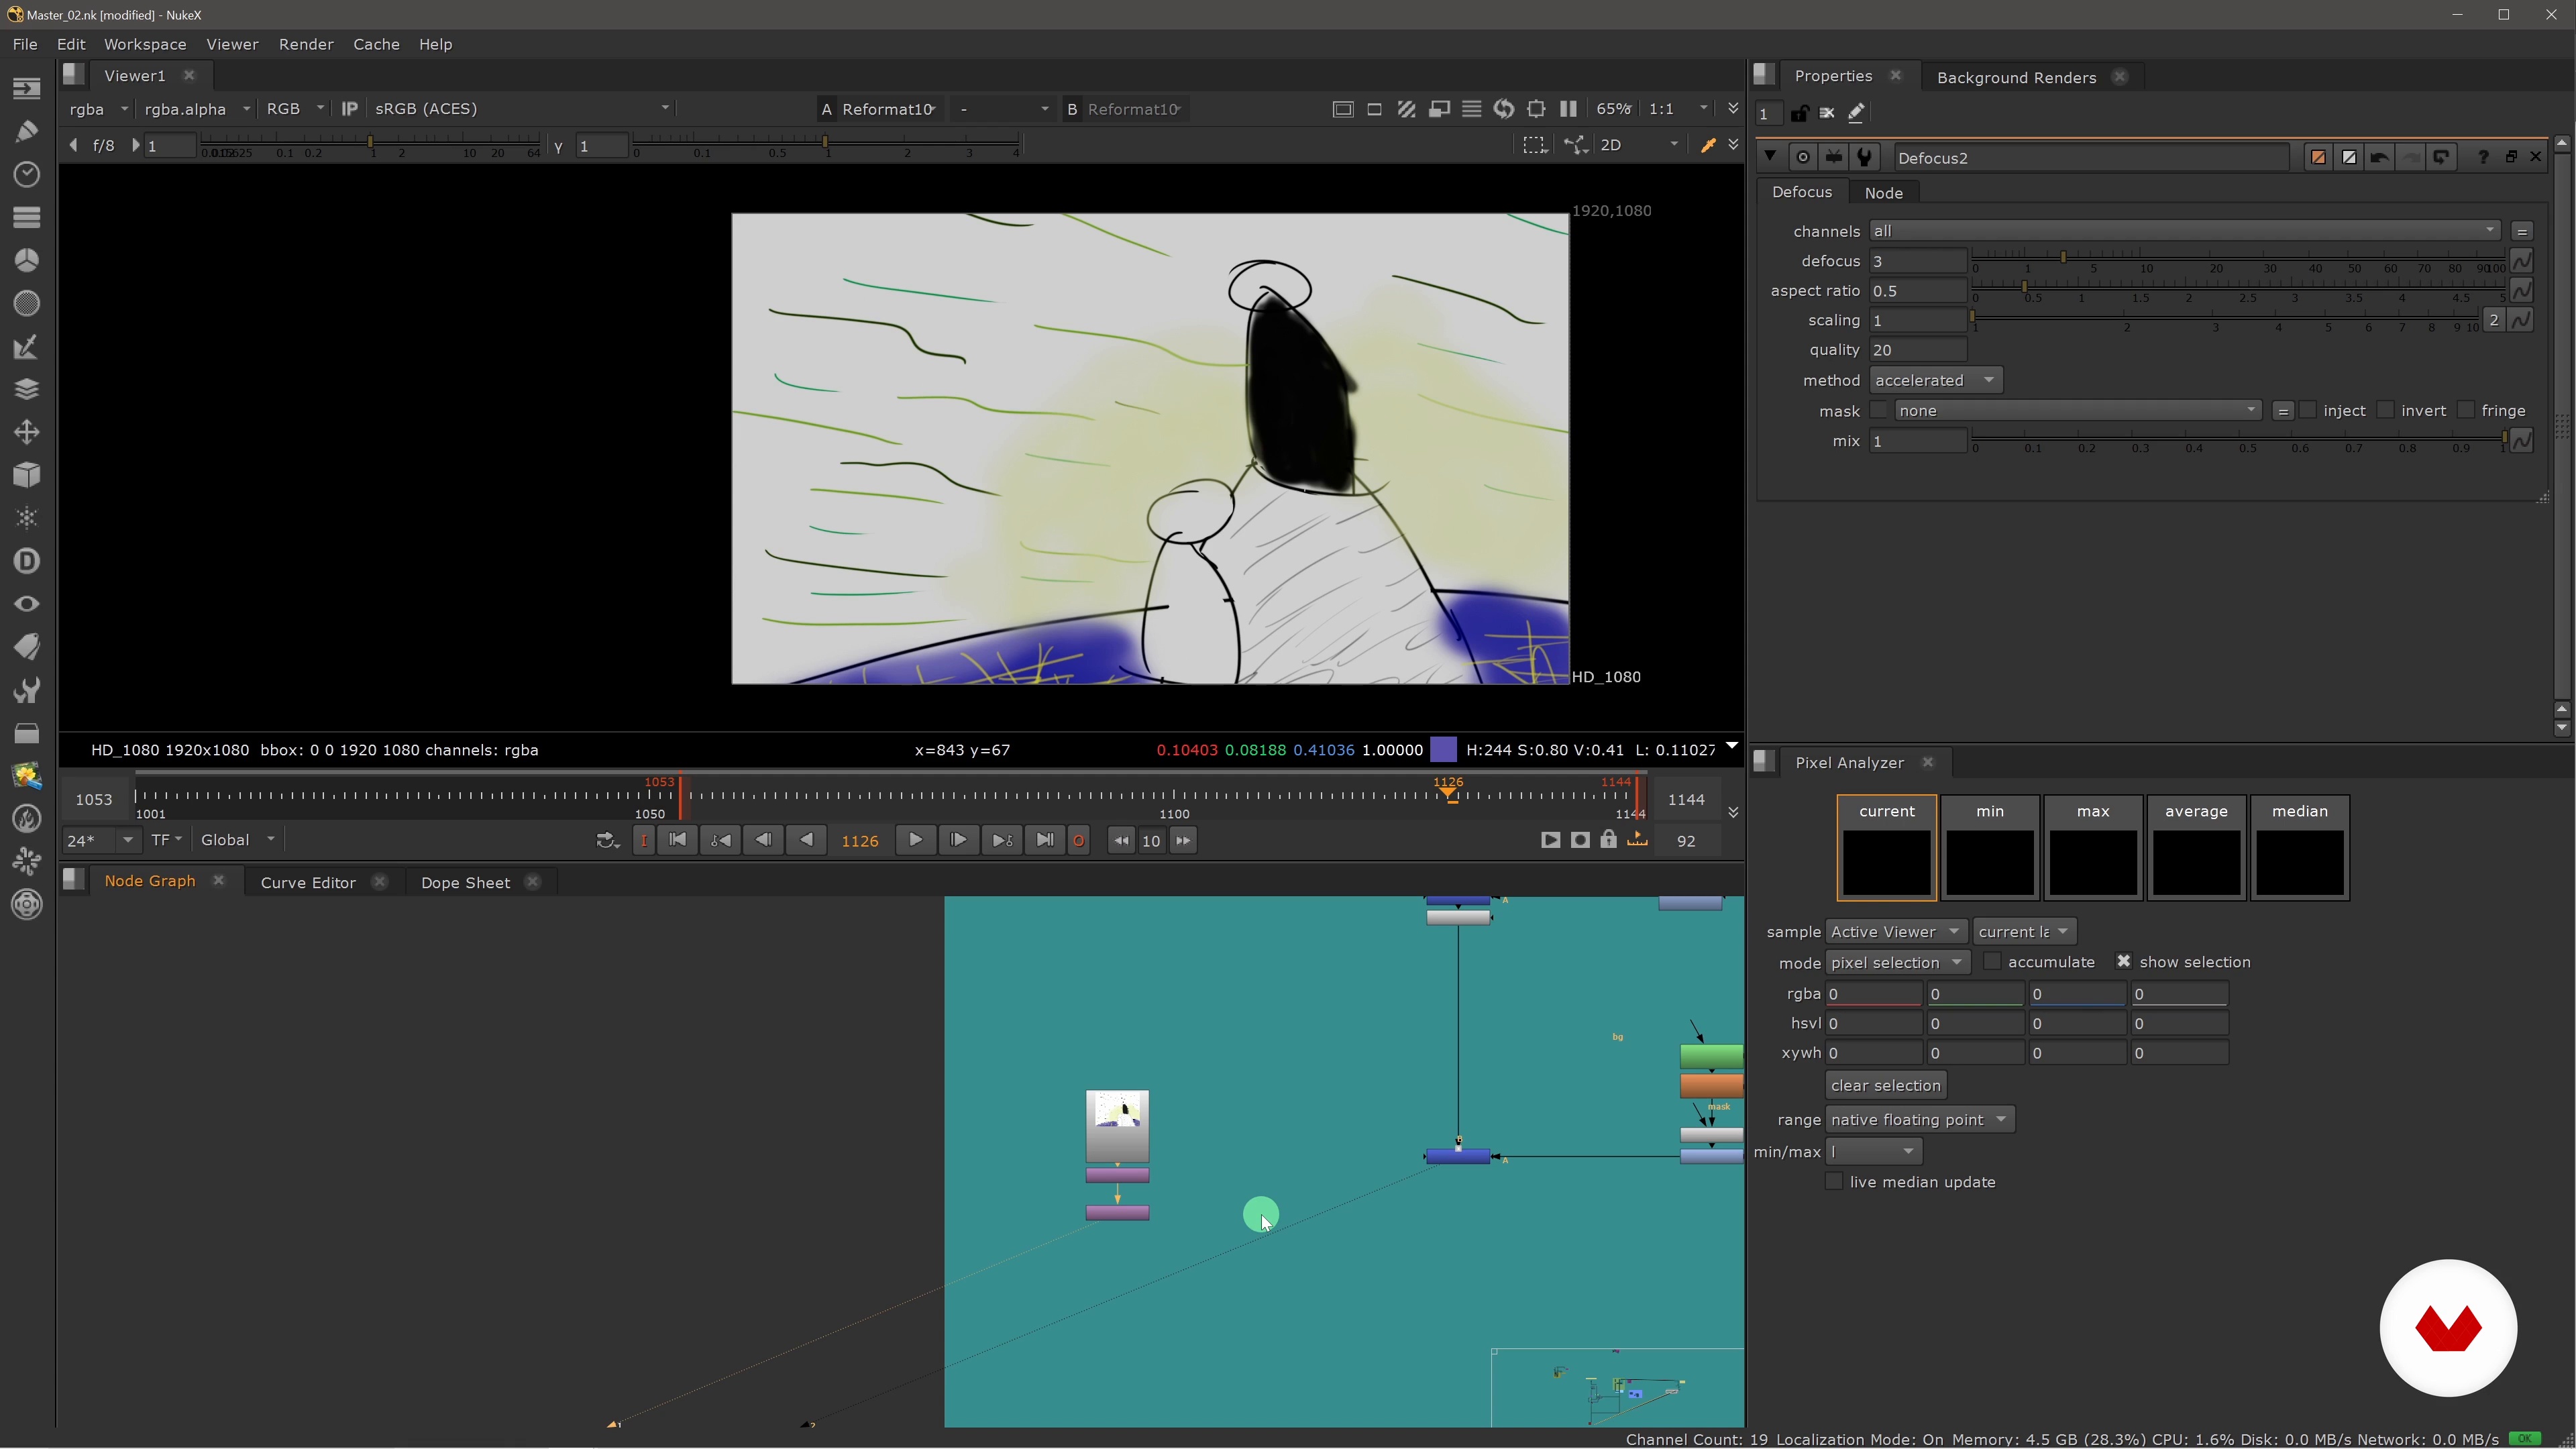Open the Draw nodes toolbar menu
Screen dimensions: 2576x1449
tap(27, 131)
